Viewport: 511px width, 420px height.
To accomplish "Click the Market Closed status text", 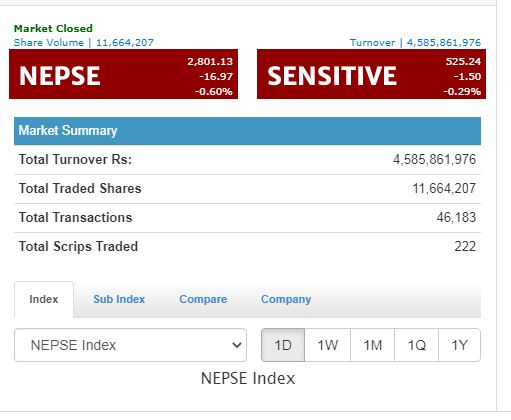I will tap(53, 29).
